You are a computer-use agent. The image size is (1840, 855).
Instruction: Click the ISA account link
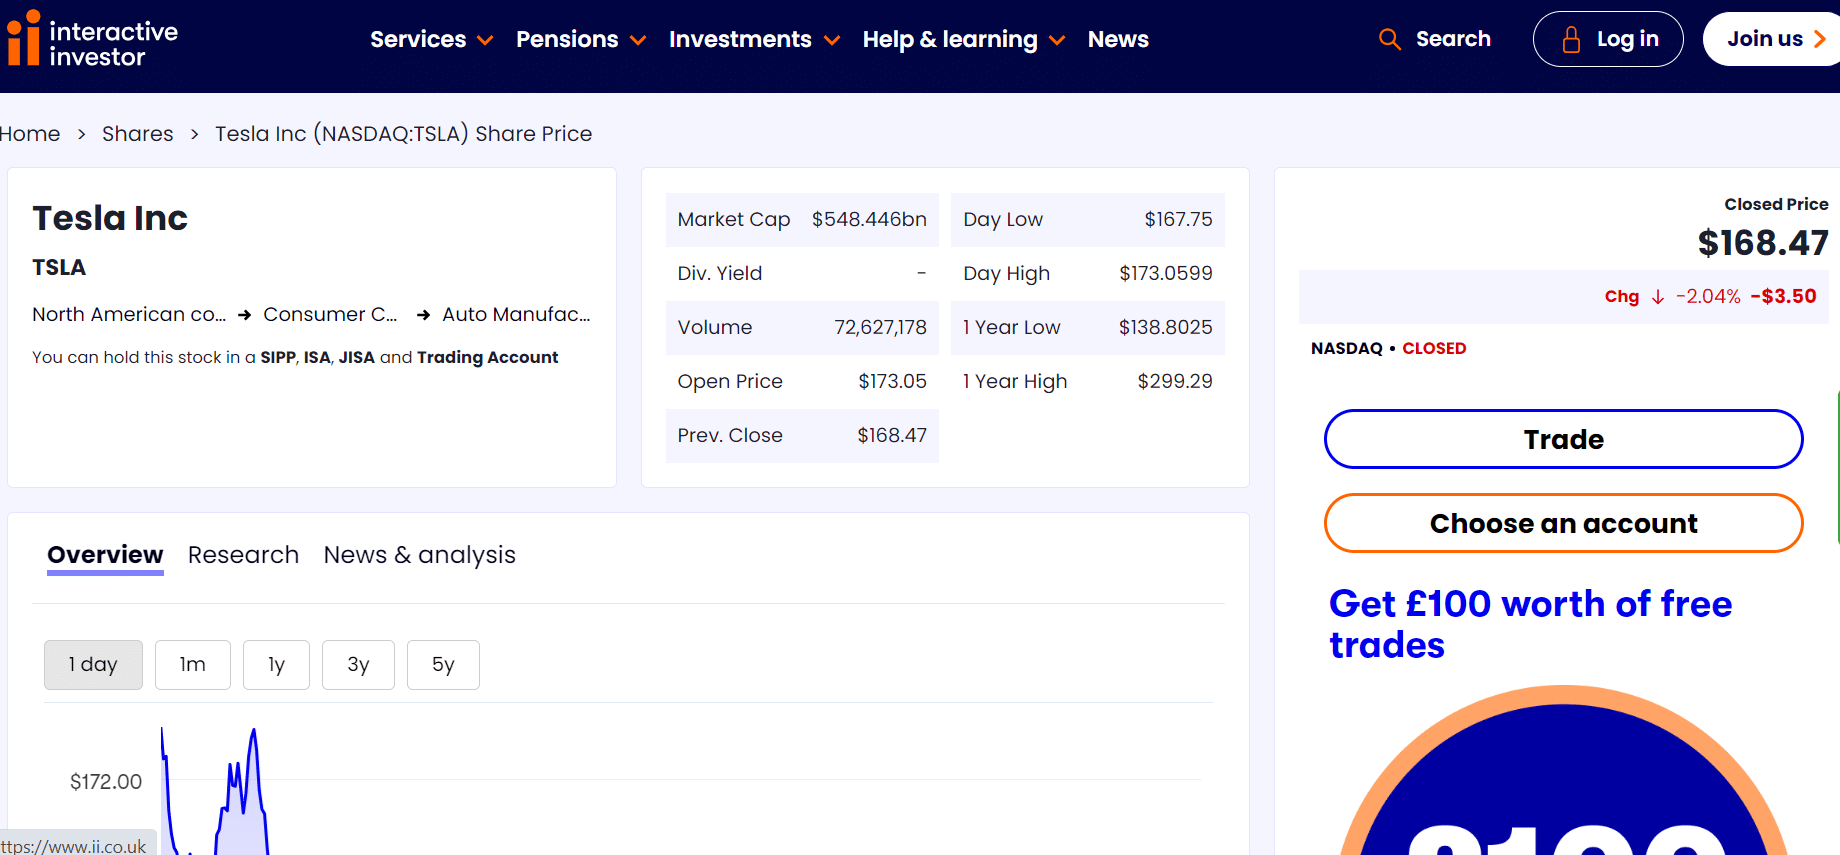317,357
